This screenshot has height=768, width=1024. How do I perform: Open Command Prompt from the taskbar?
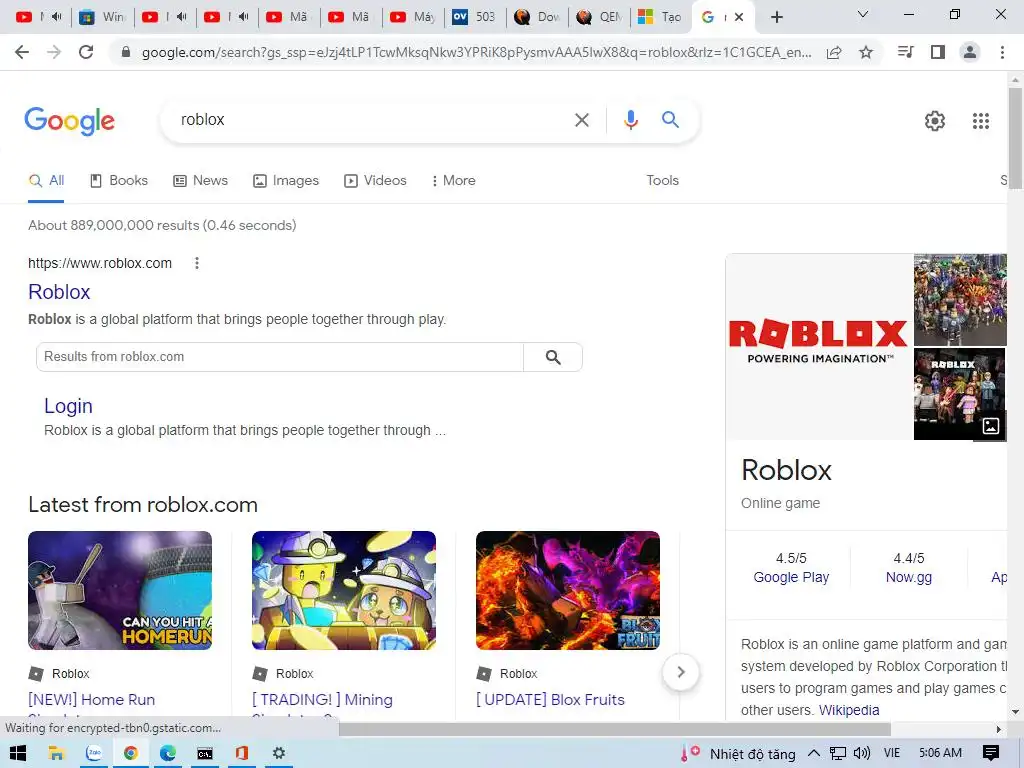point(204,753)
